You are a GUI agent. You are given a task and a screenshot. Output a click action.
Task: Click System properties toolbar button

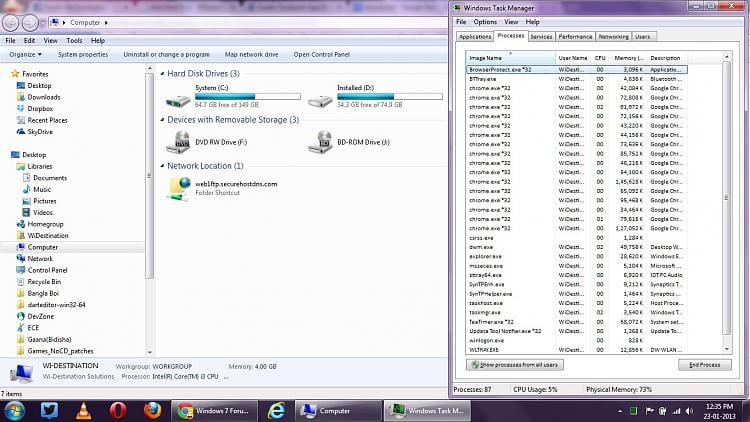pyautogui.click(x=83, y=55)
